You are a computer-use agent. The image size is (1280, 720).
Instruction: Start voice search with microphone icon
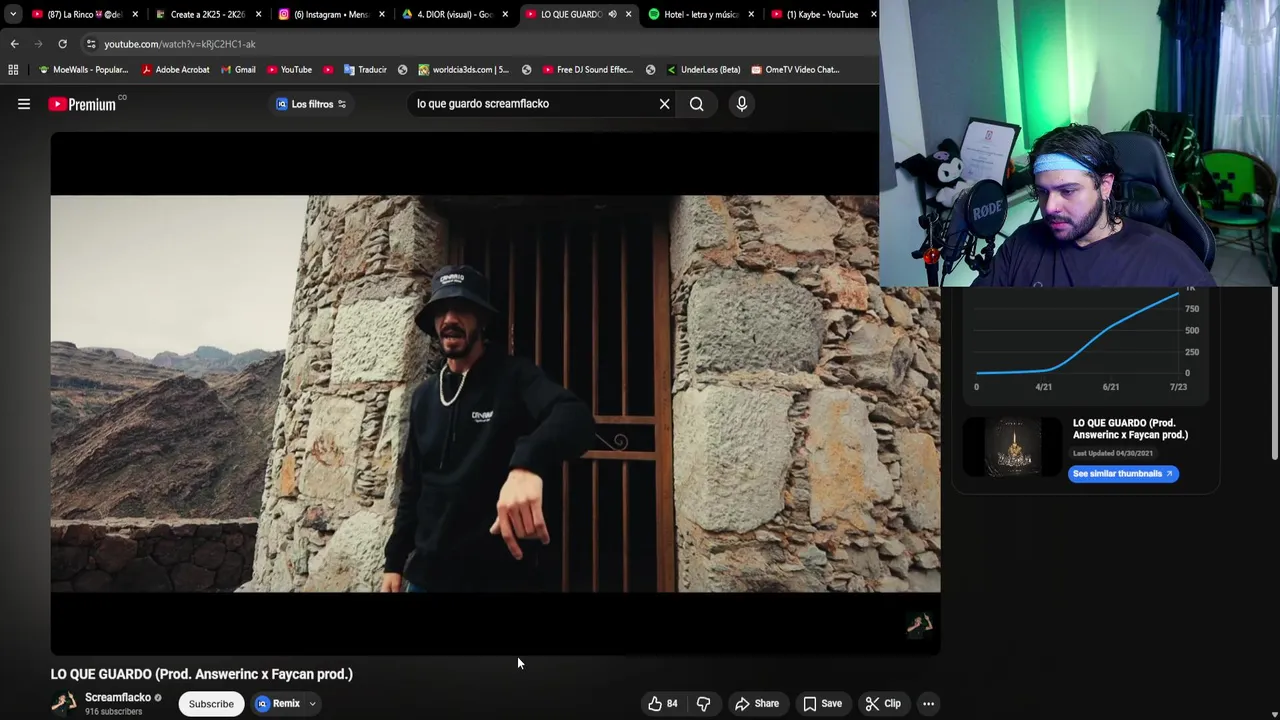click(742, 104)
